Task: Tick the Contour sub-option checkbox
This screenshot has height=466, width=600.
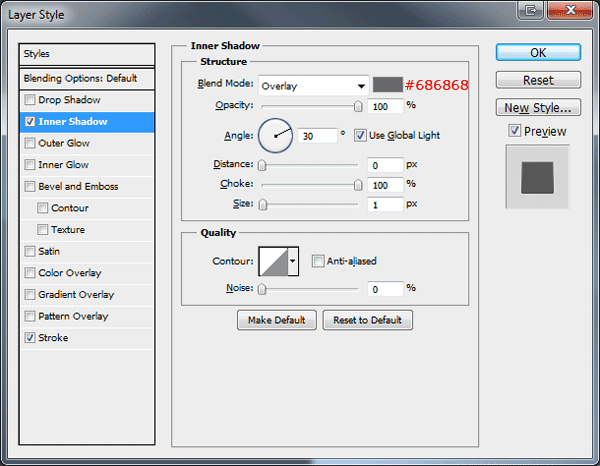Action: [42, 208]
